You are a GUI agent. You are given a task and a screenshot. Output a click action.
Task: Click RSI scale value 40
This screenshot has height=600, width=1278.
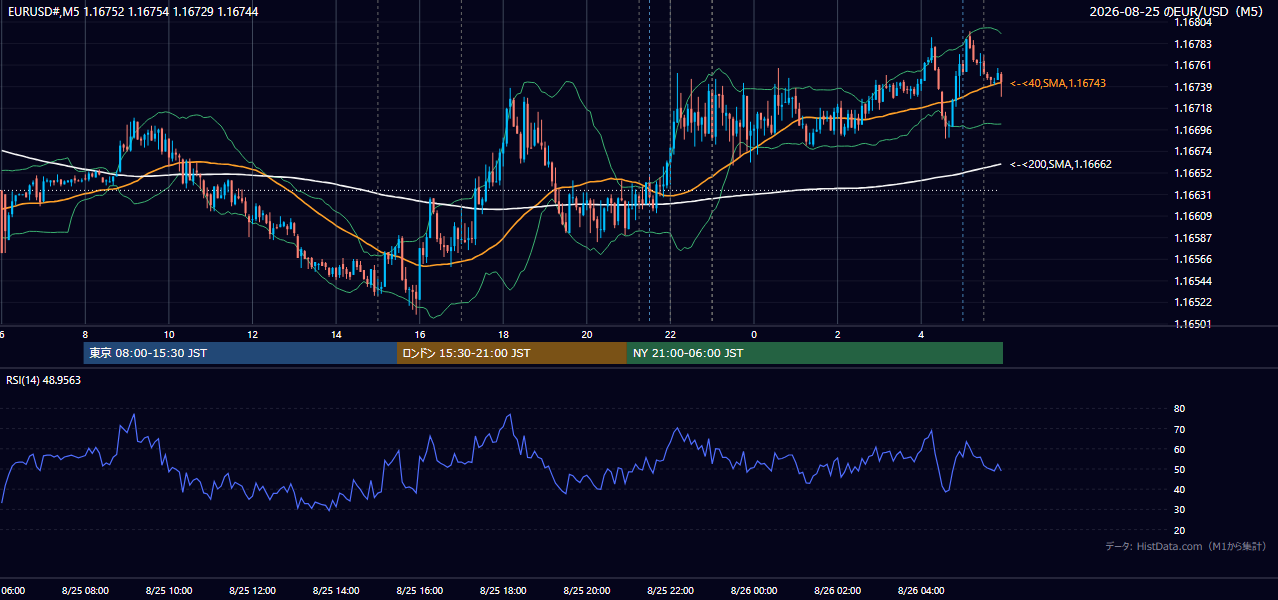click(x=1180, y=489)
